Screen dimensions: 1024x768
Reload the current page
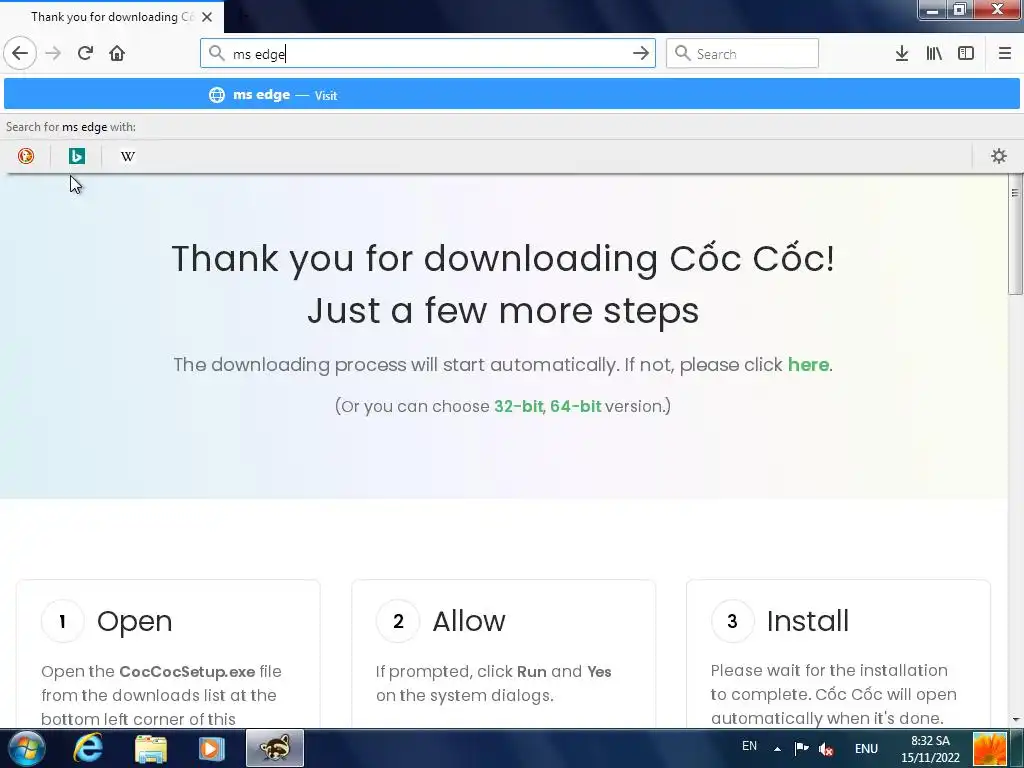85,53
